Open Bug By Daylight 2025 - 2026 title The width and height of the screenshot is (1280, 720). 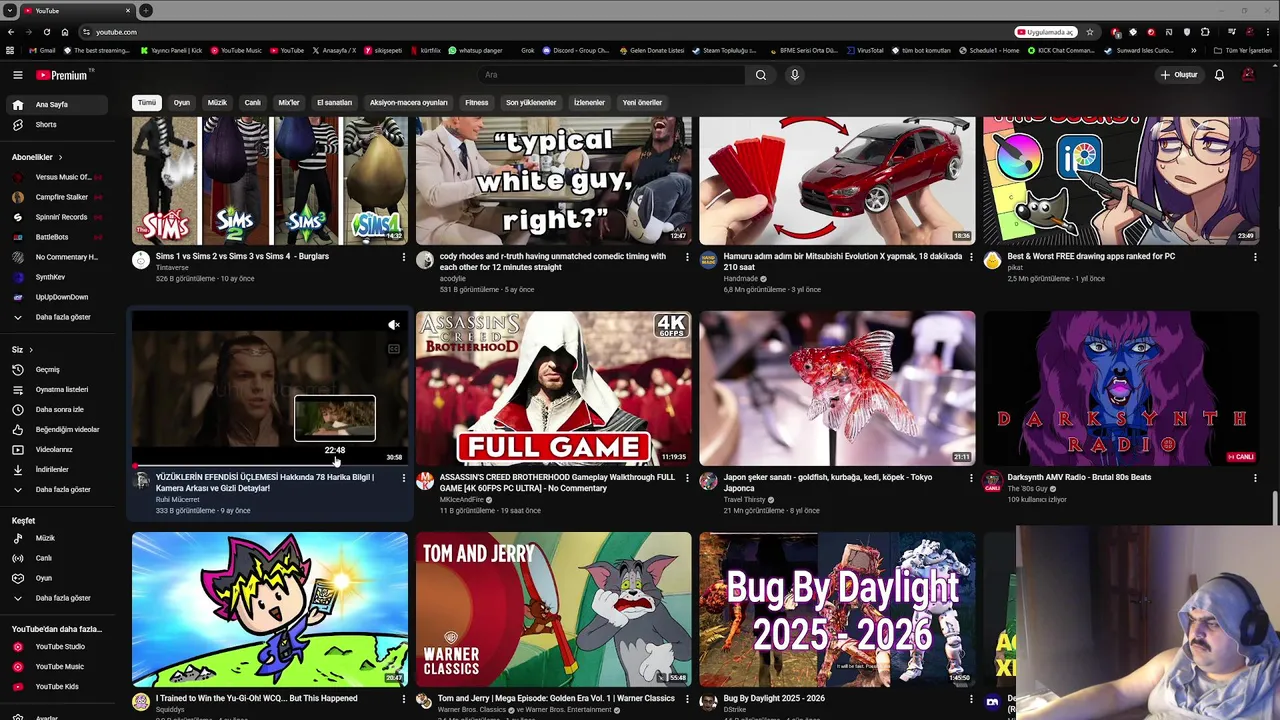(774, 698)
